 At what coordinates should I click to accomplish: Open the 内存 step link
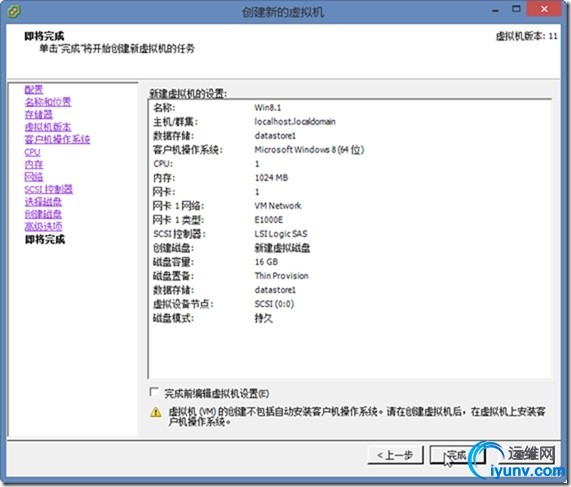pyautogui.click(x=34, y=164)
